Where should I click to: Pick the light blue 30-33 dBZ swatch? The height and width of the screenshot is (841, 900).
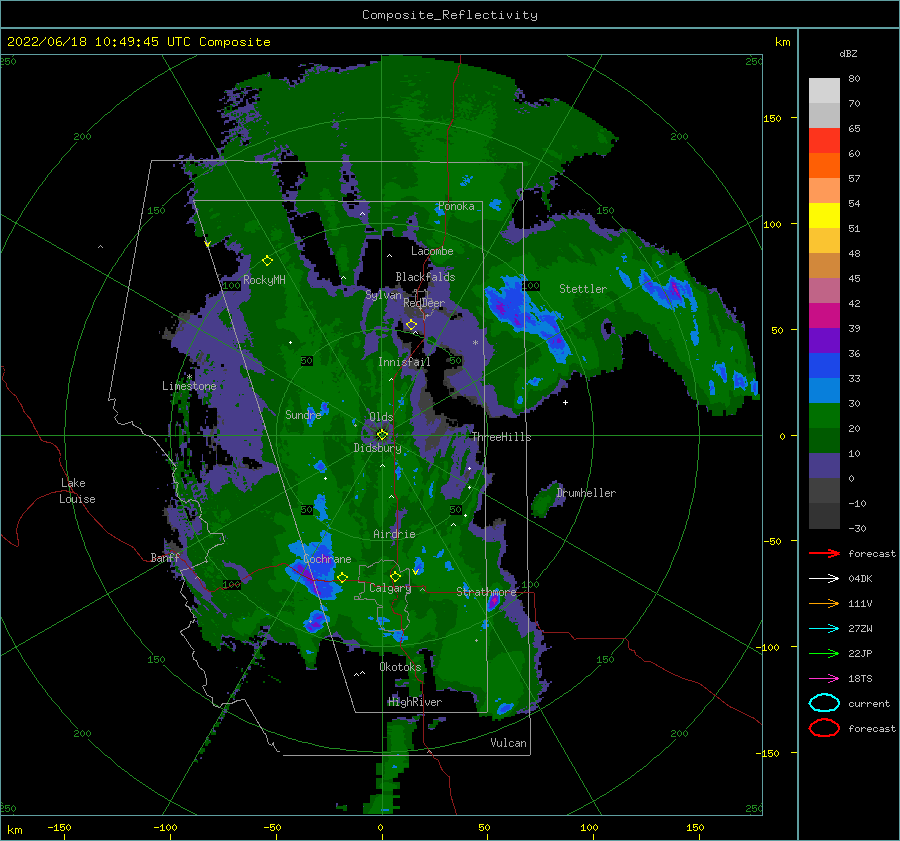(x=824, y=390)
